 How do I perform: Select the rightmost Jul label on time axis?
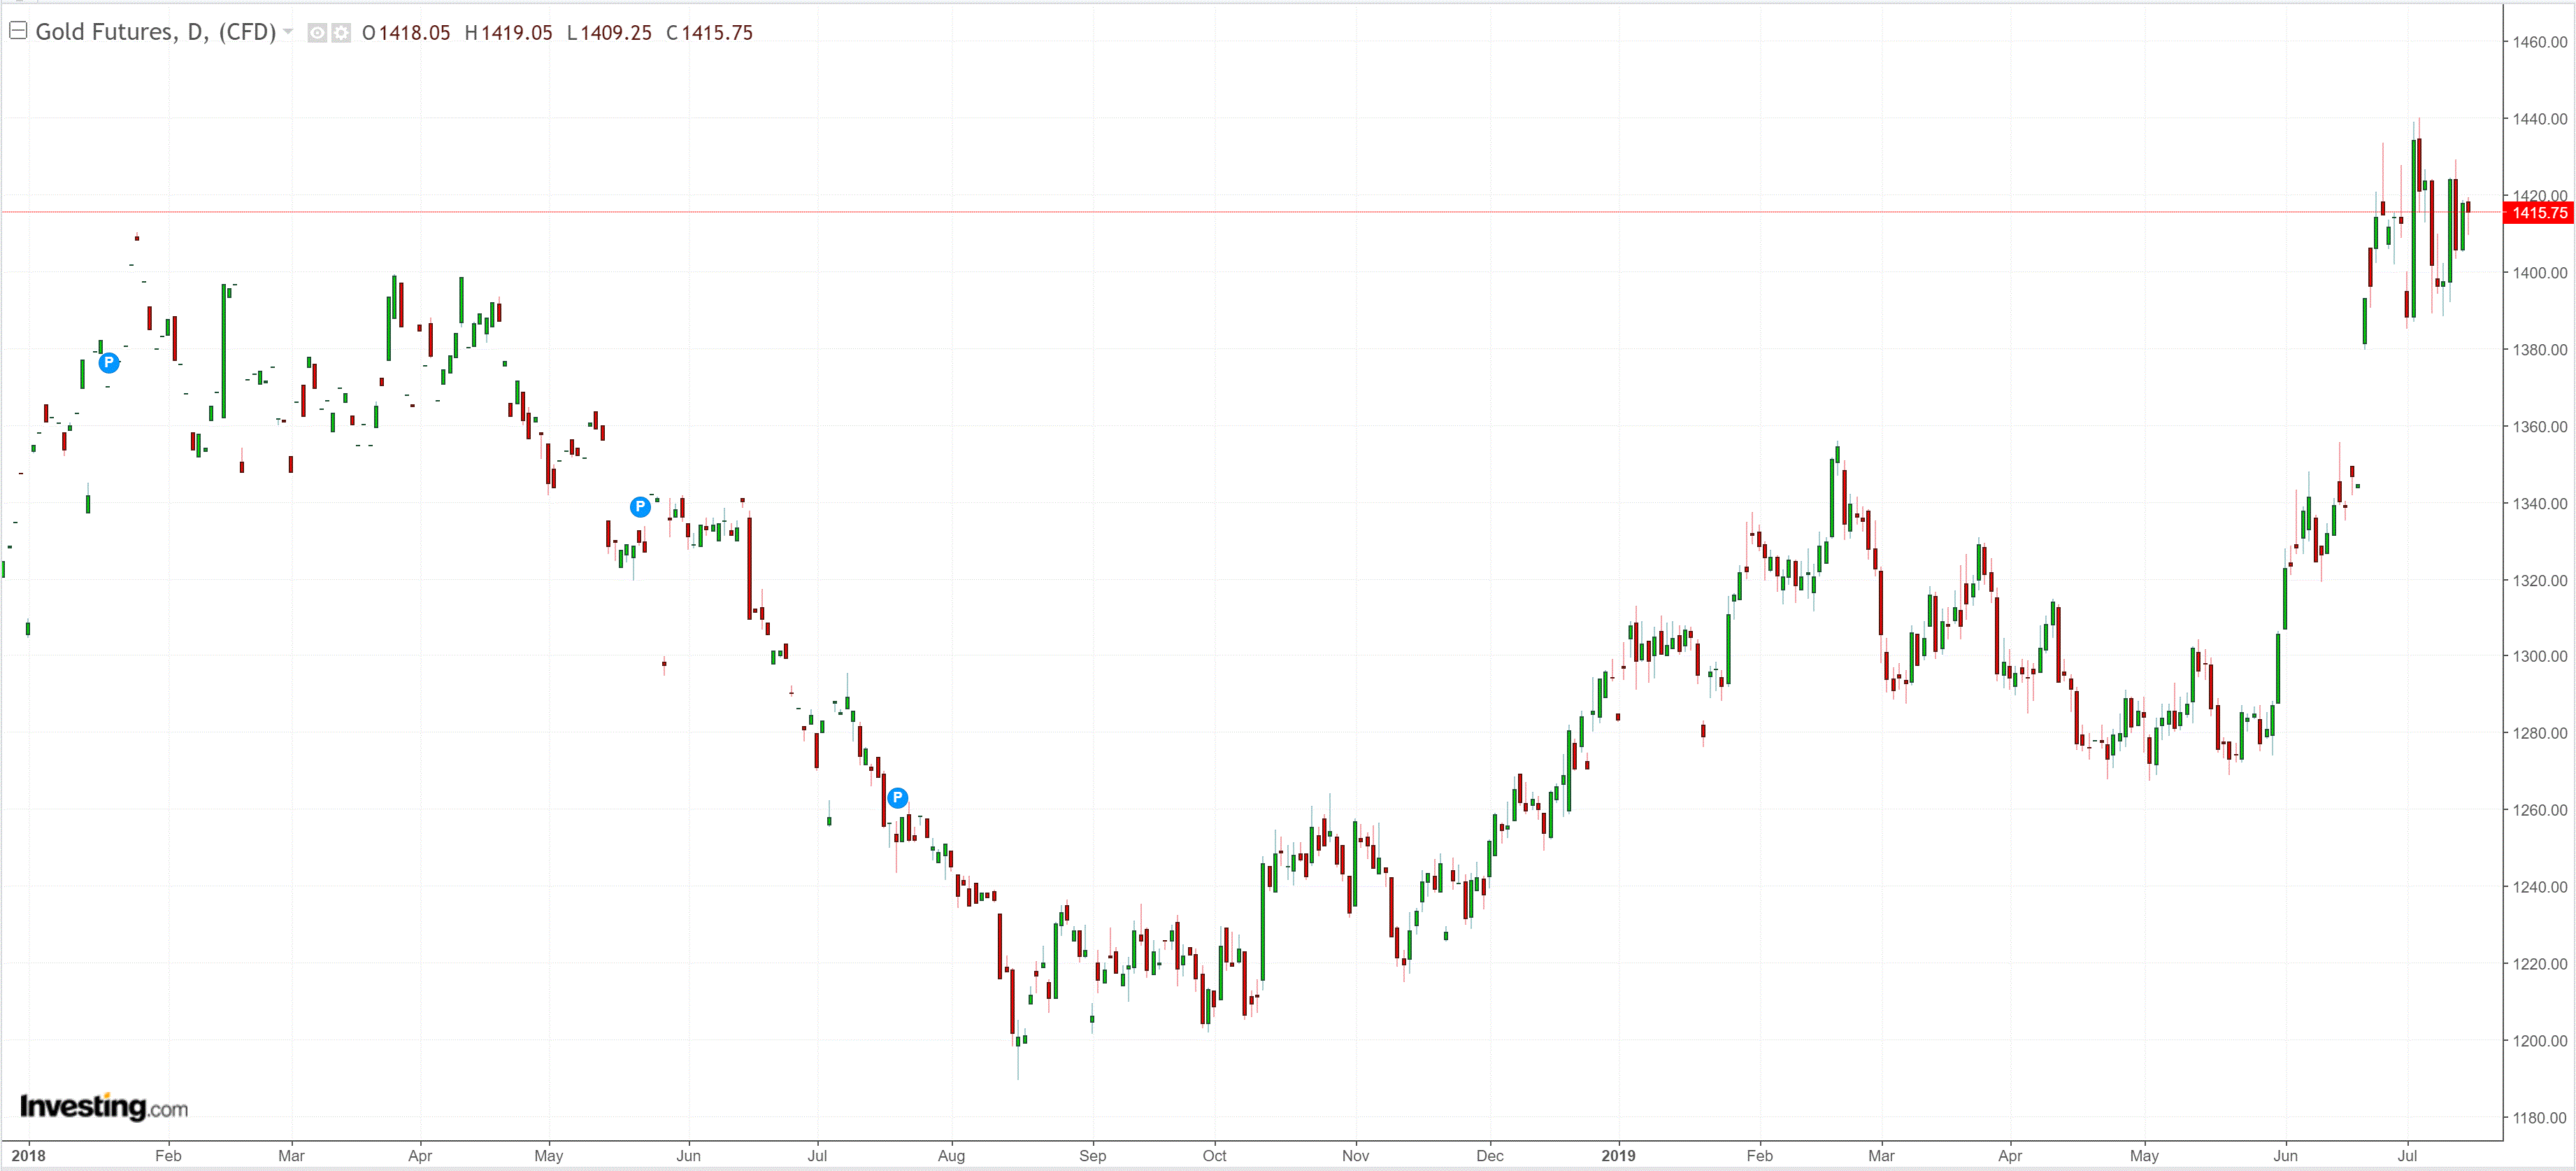click(2407, 1156)
